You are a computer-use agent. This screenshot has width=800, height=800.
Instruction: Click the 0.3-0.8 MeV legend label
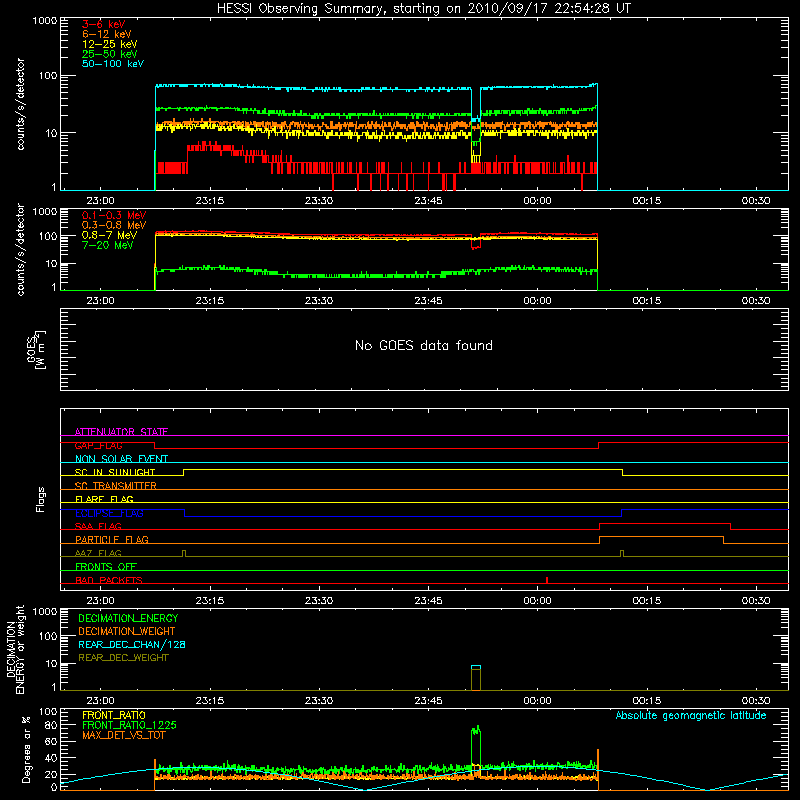(114, 226)
